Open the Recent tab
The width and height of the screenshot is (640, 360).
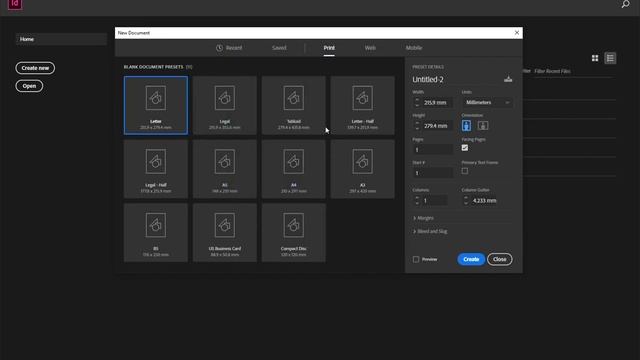pos(229,48)
